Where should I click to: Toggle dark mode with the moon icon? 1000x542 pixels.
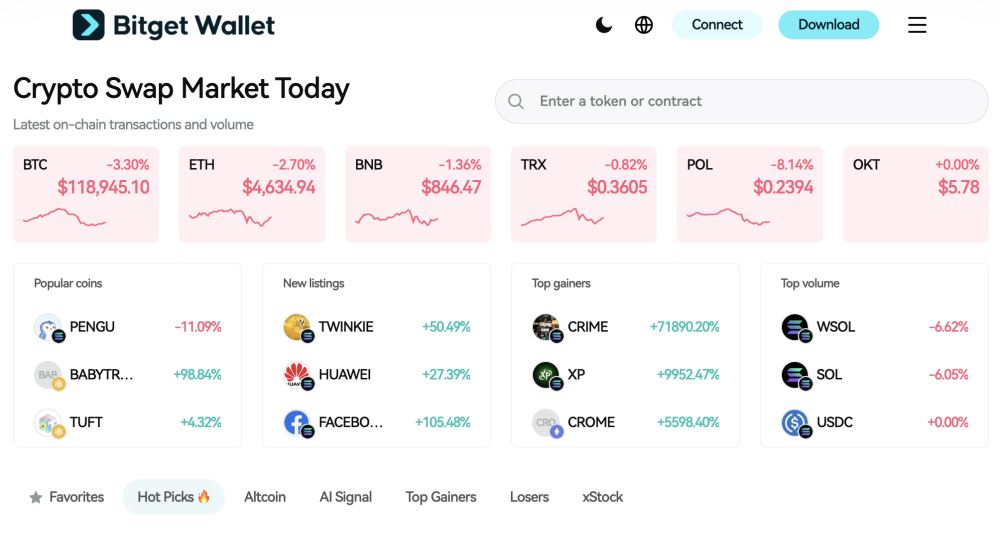[x=603, y=25]
